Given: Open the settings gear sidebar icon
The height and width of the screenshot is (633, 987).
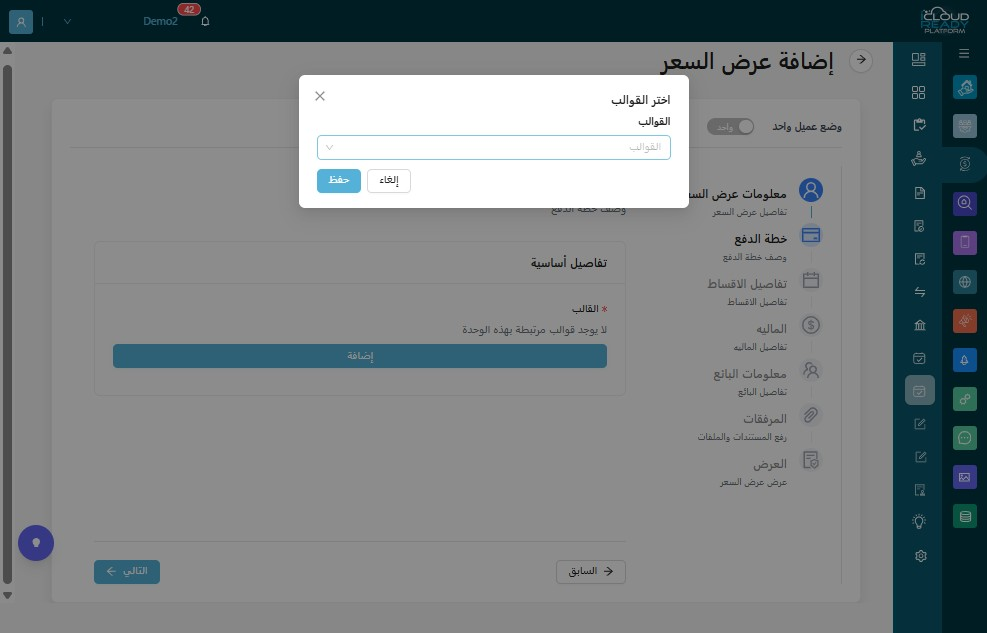Looking at the screenshot, I should 920,556.
